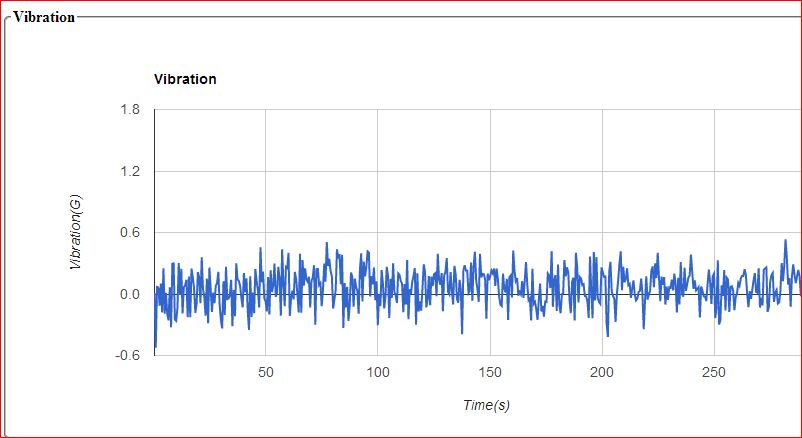Click the 0.0 label on y-axis
Screen dimensions: 802x438
pyautogui.click(x=130, y=295)
